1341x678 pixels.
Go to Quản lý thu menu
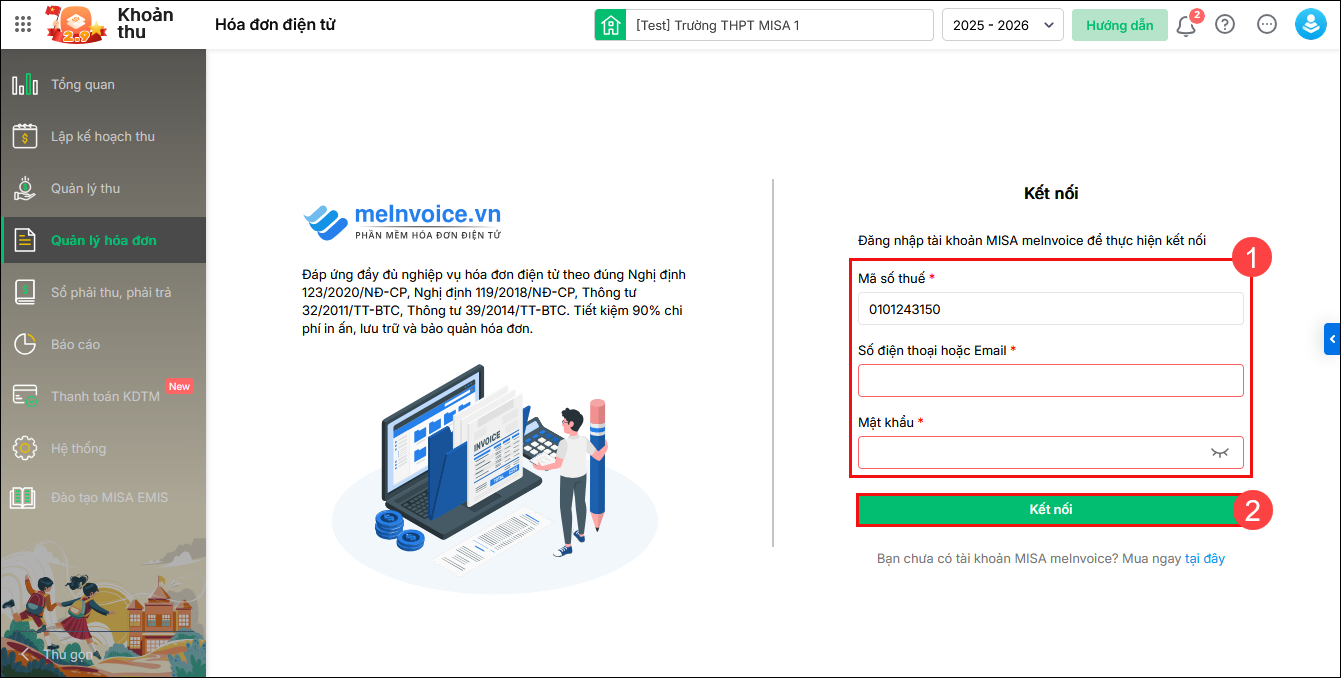click(x=103, y=189)
